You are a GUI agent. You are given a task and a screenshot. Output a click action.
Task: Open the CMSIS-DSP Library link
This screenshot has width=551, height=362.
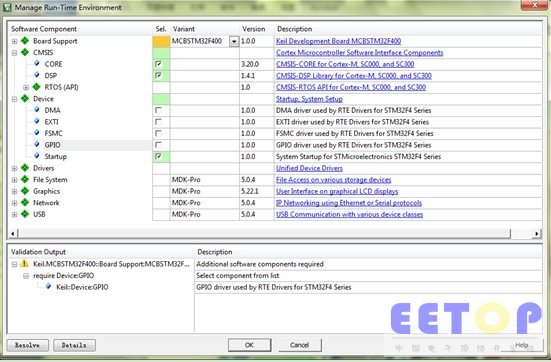click(x=354, y=76)
